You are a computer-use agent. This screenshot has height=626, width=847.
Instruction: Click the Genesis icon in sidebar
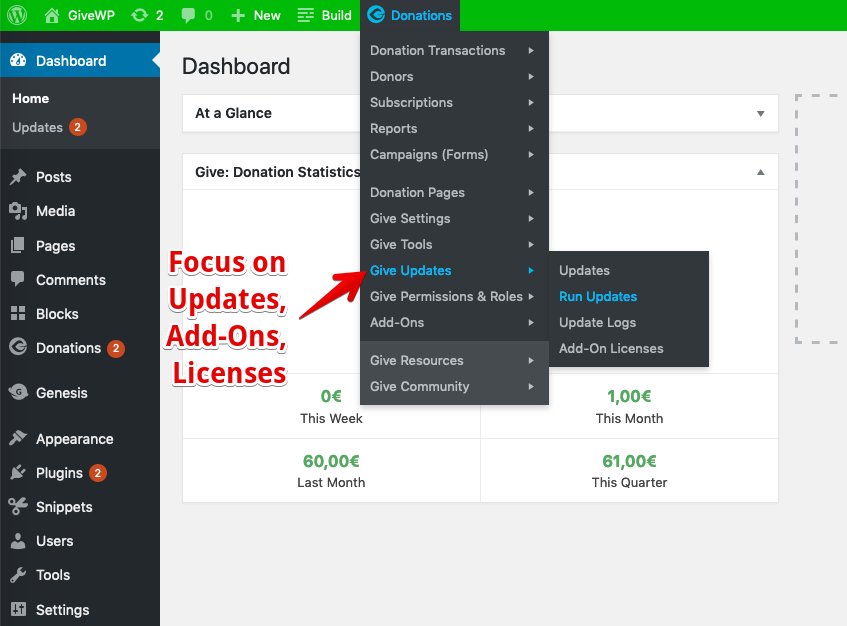tap(18, 392)
